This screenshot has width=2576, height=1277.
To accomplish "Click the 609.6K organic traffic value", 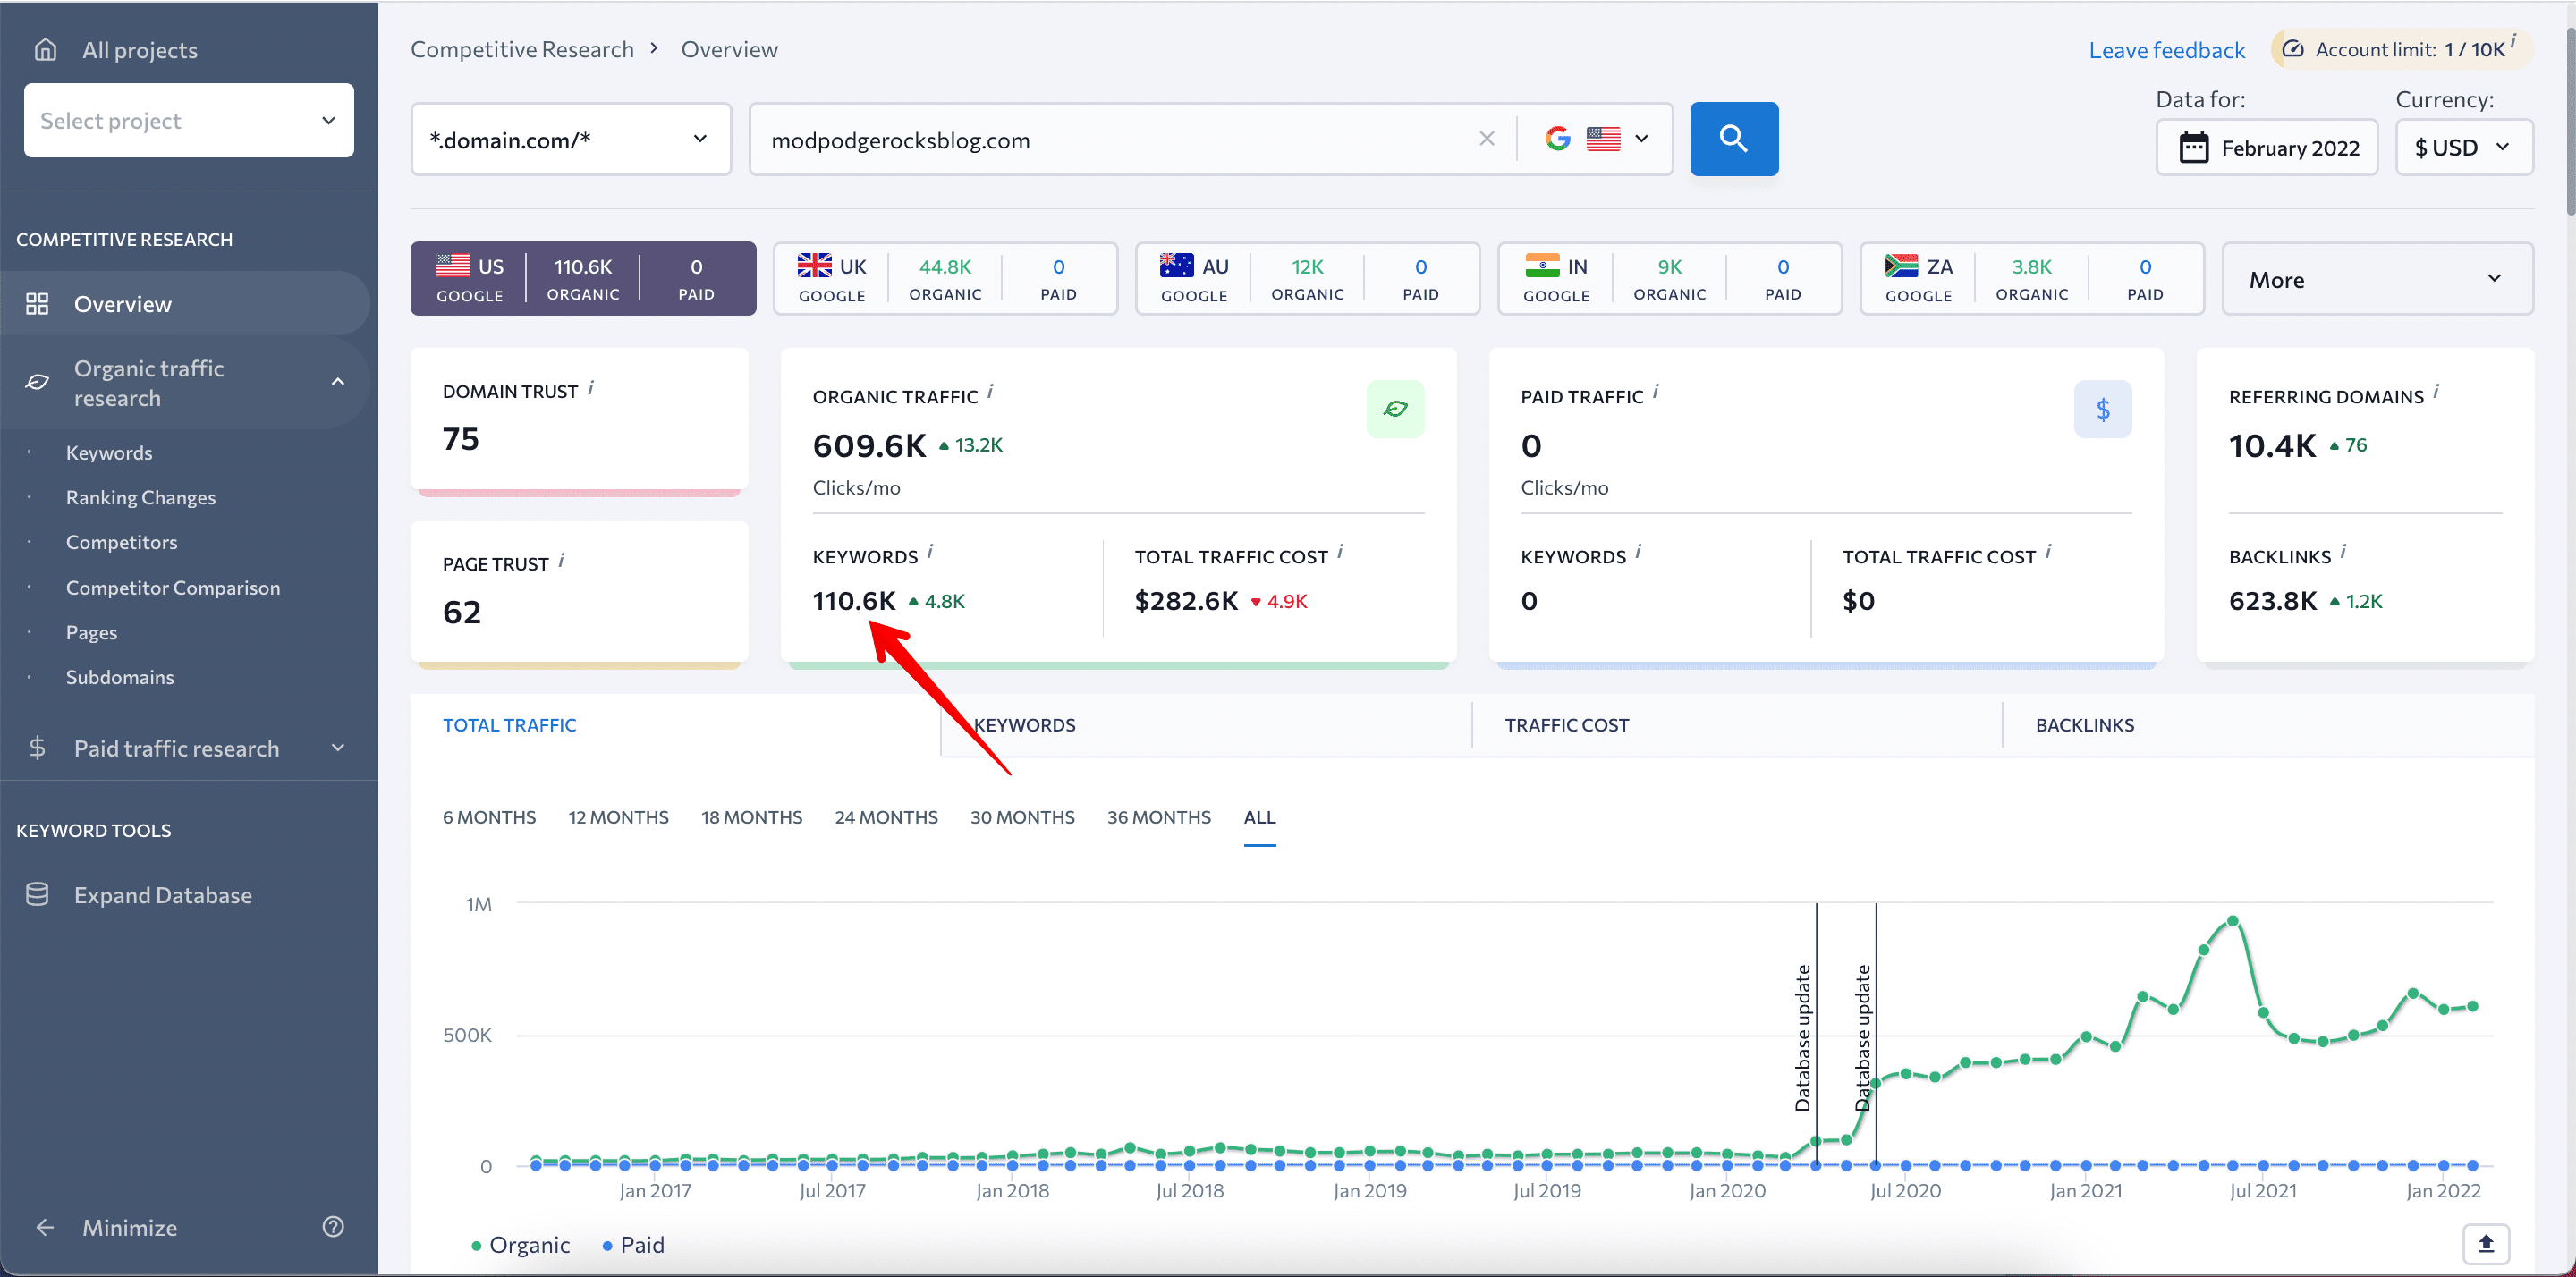I will click(869, 445).
